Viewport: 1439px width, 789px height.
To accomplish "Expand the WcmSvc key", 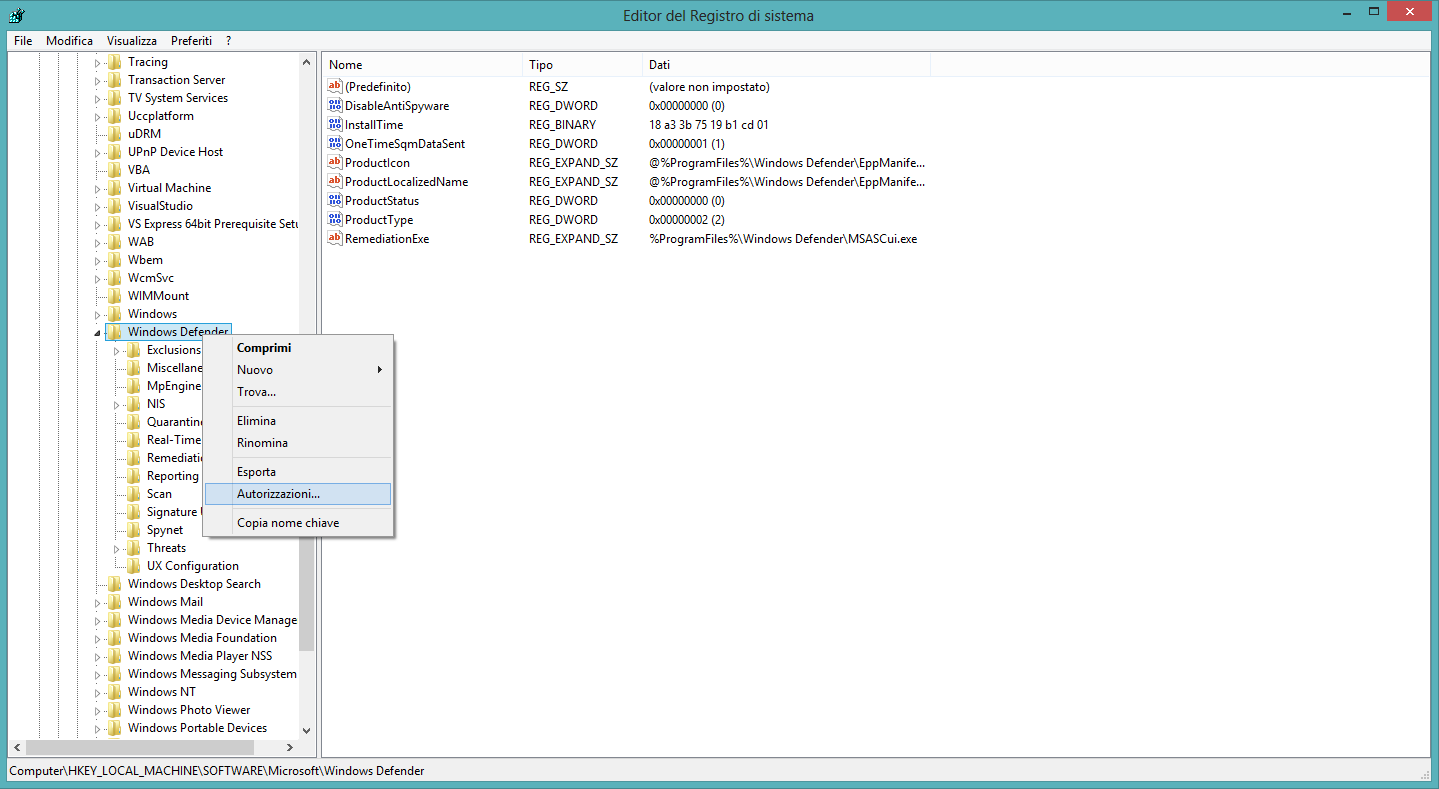I will click(x=98, y=279).
